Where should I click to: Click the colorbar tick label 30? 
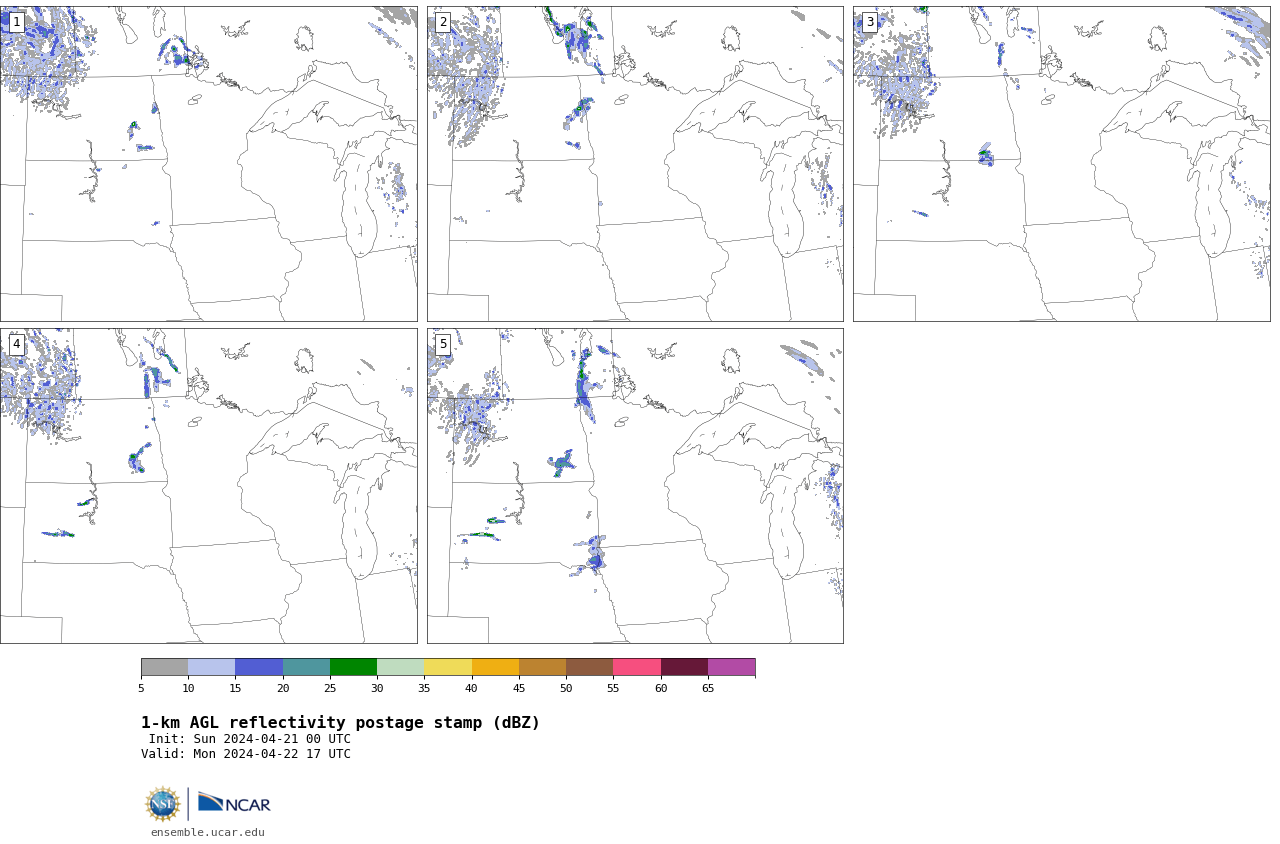click(x=377, y=688)
